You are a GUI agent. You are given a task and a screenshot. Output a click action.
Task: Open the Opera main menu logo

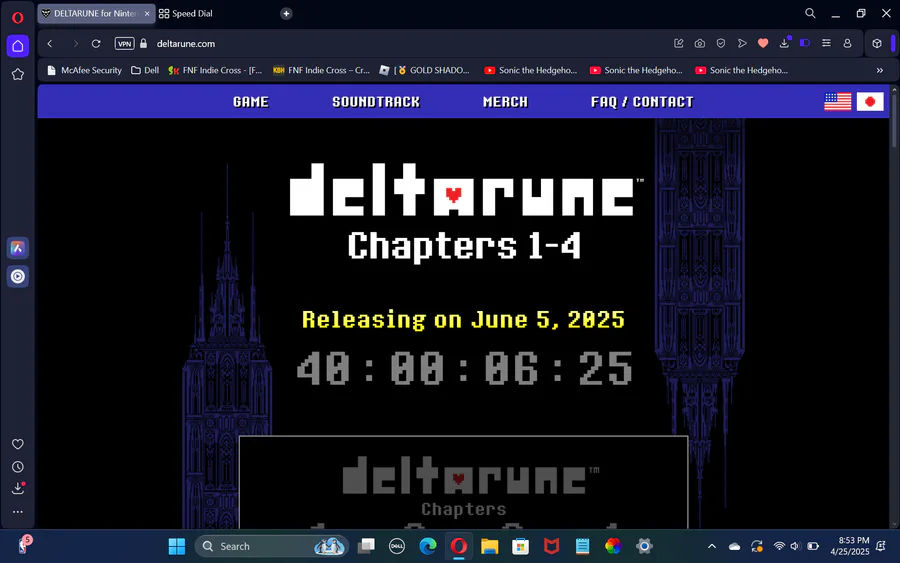tap(17, 18)
